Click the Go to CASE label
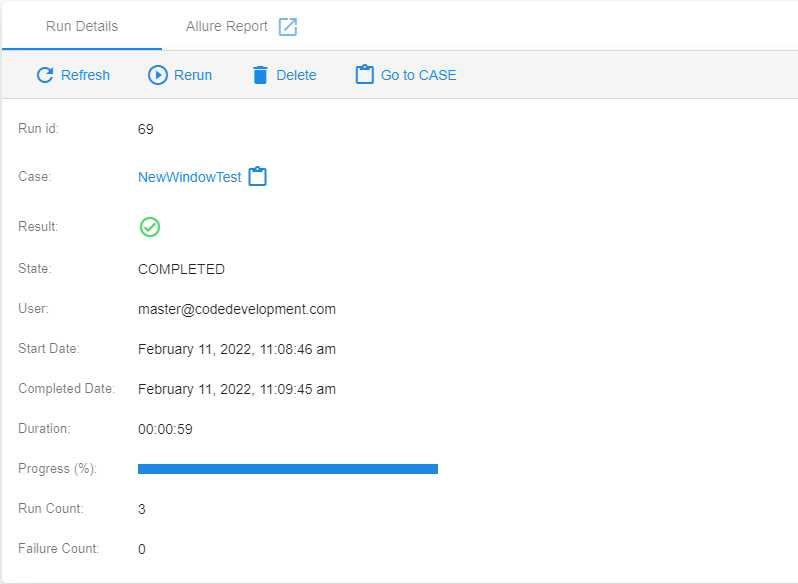Screen dimensions: 798x584 click(419, 75)
